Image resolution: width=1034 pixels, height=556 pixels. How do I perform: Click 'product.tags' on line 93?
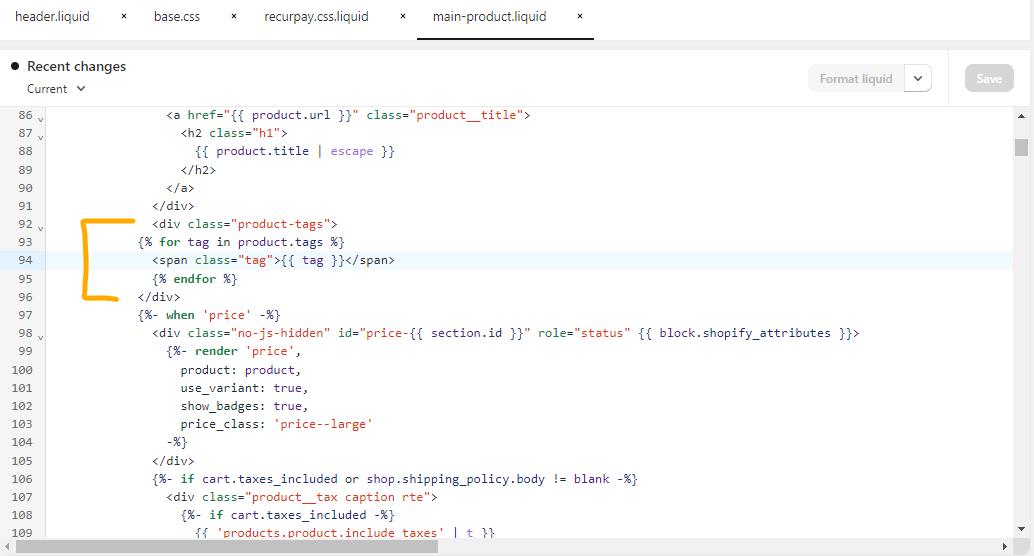point(280,242)
